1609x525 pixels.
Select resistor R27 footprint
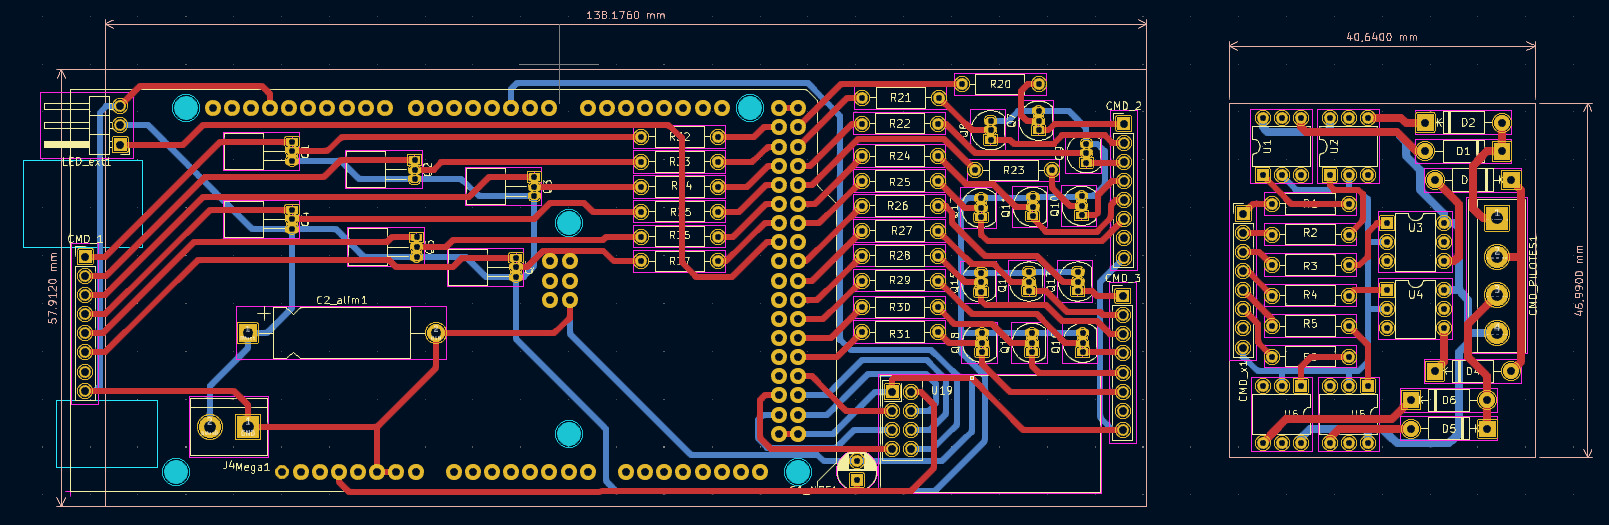click(x=900, y=231)
